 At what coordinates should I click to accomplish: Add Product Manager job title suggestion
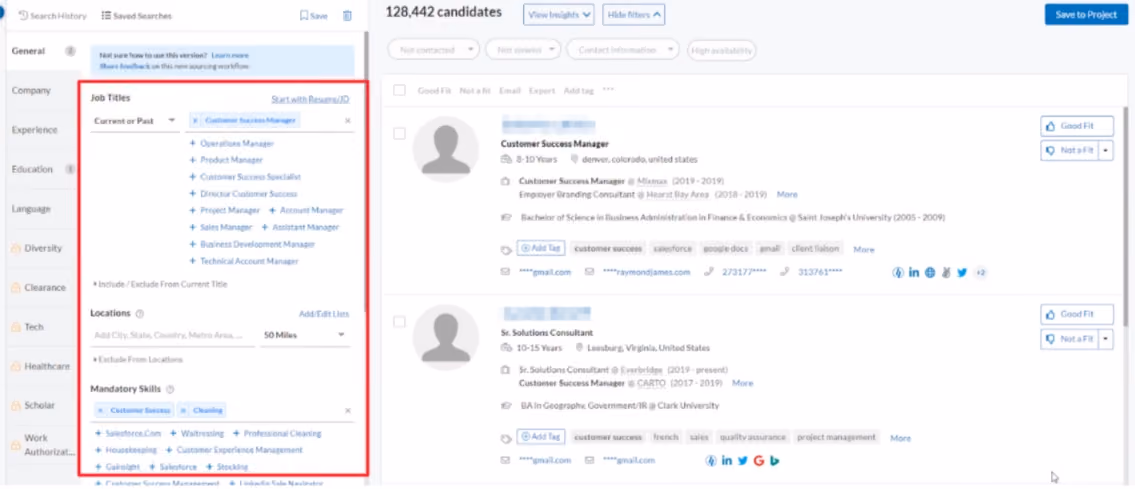226,160
